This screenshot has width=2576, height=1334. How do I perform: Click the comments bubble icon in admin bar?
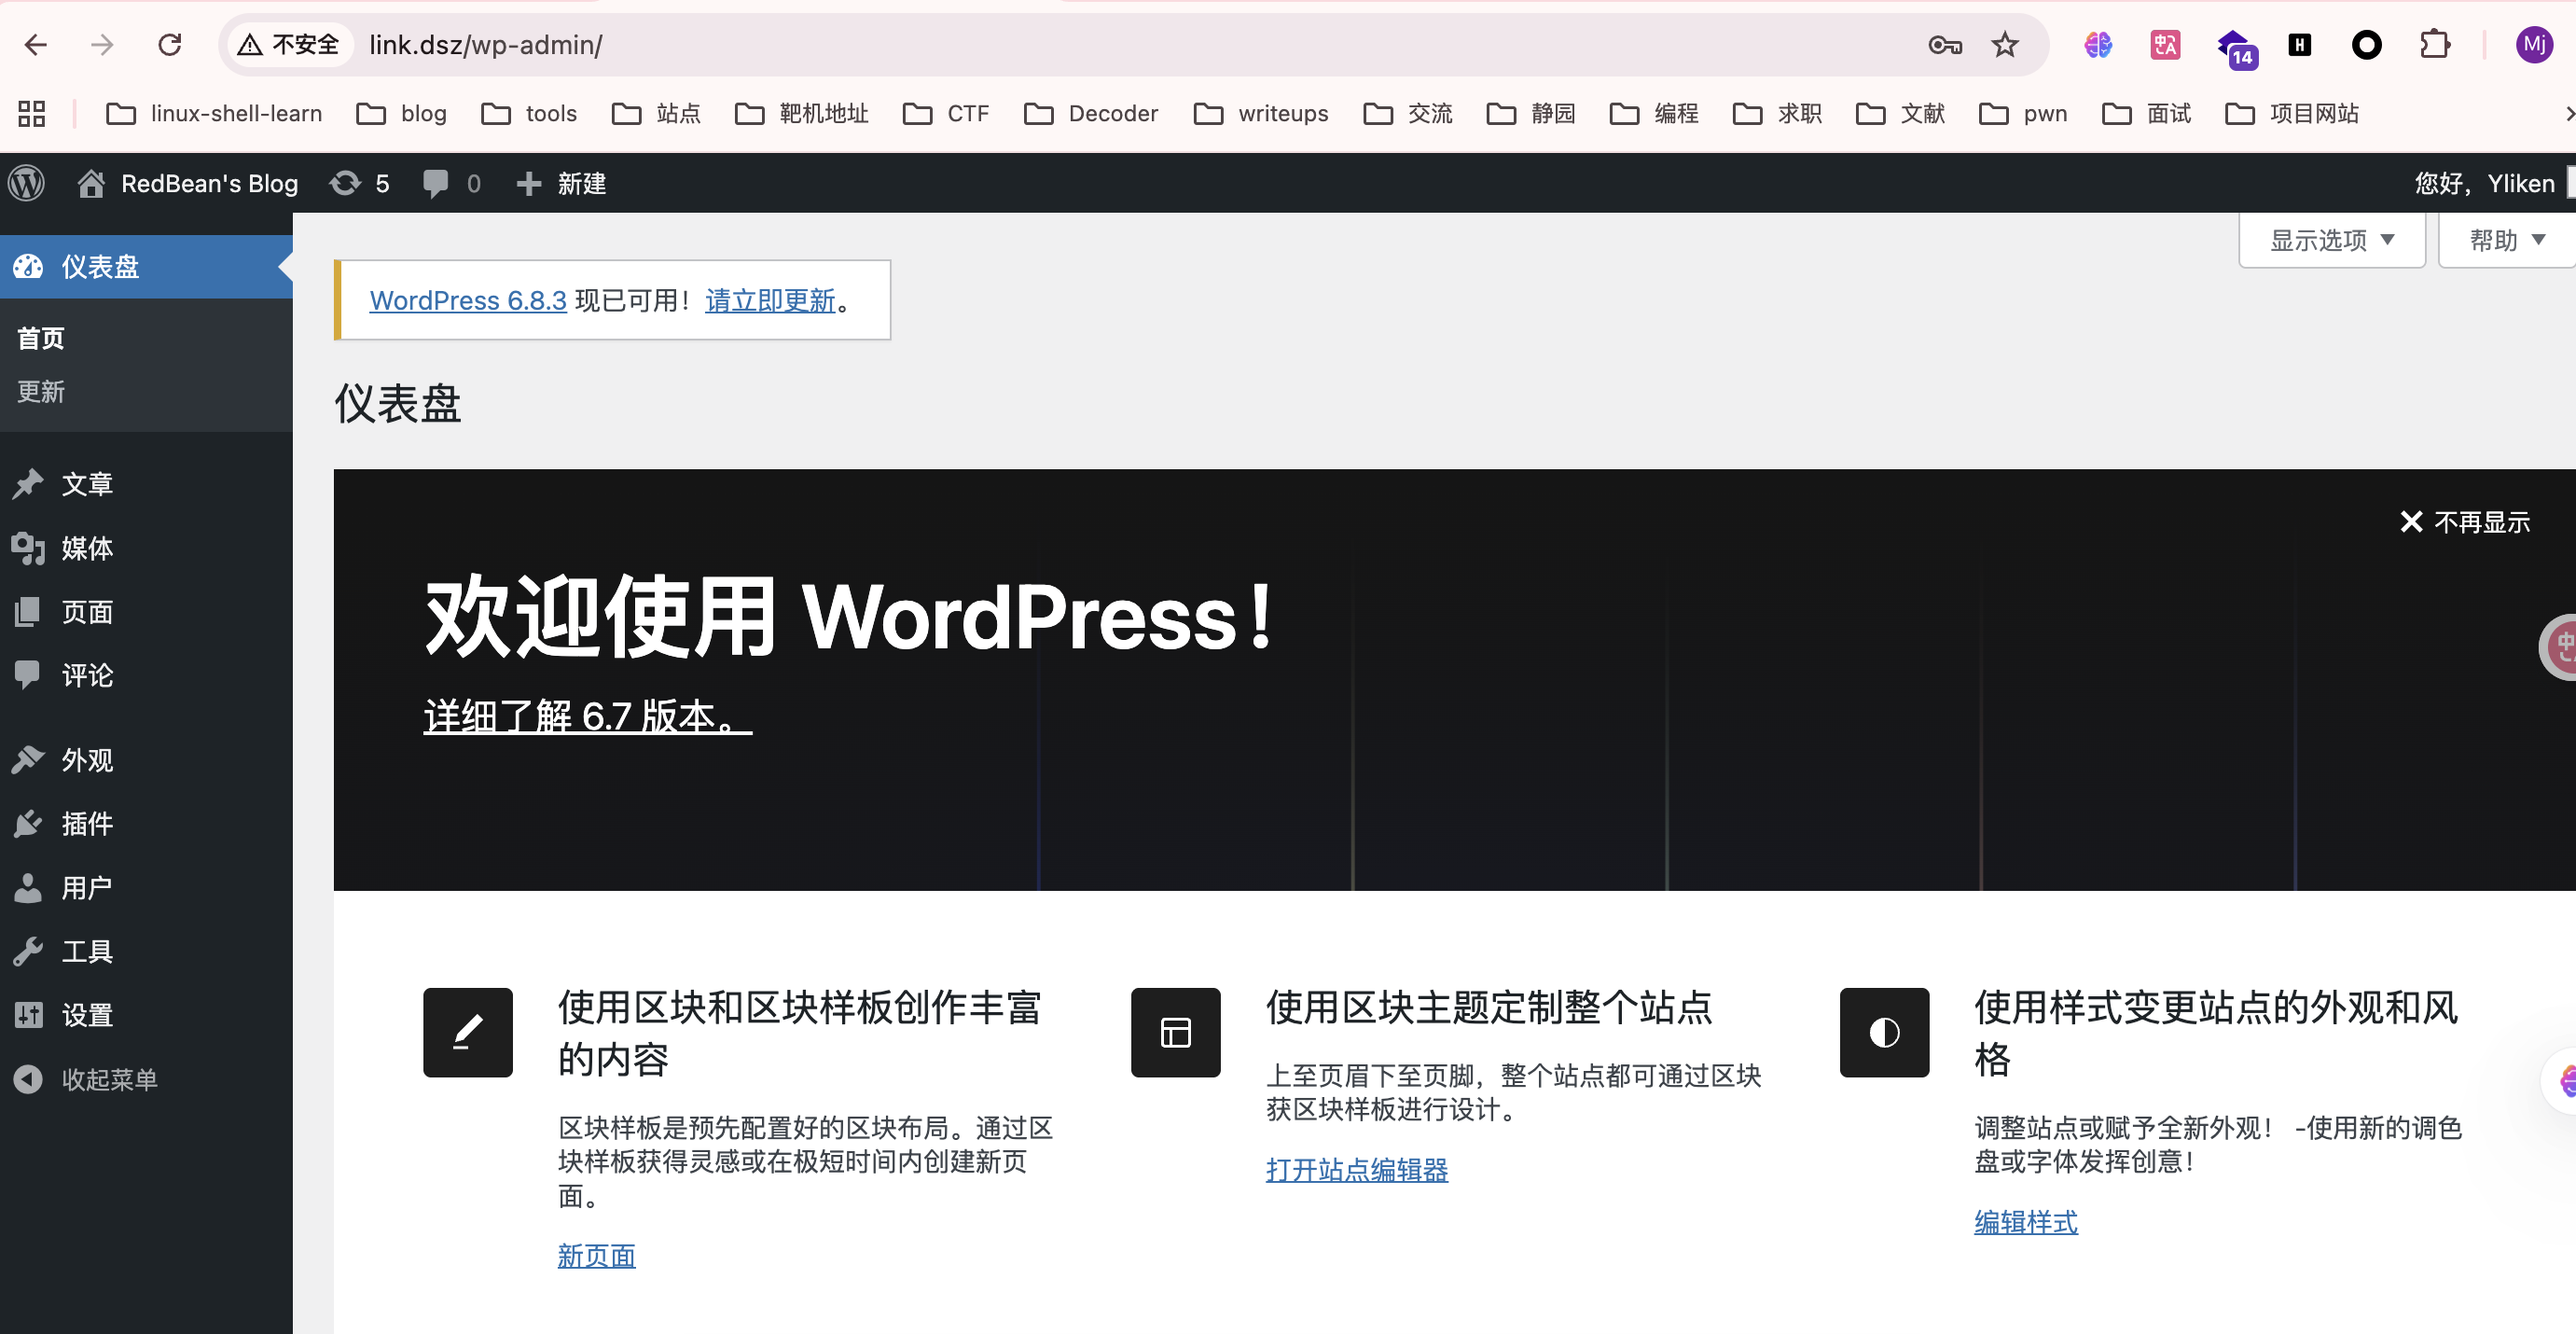pos(436,183)
